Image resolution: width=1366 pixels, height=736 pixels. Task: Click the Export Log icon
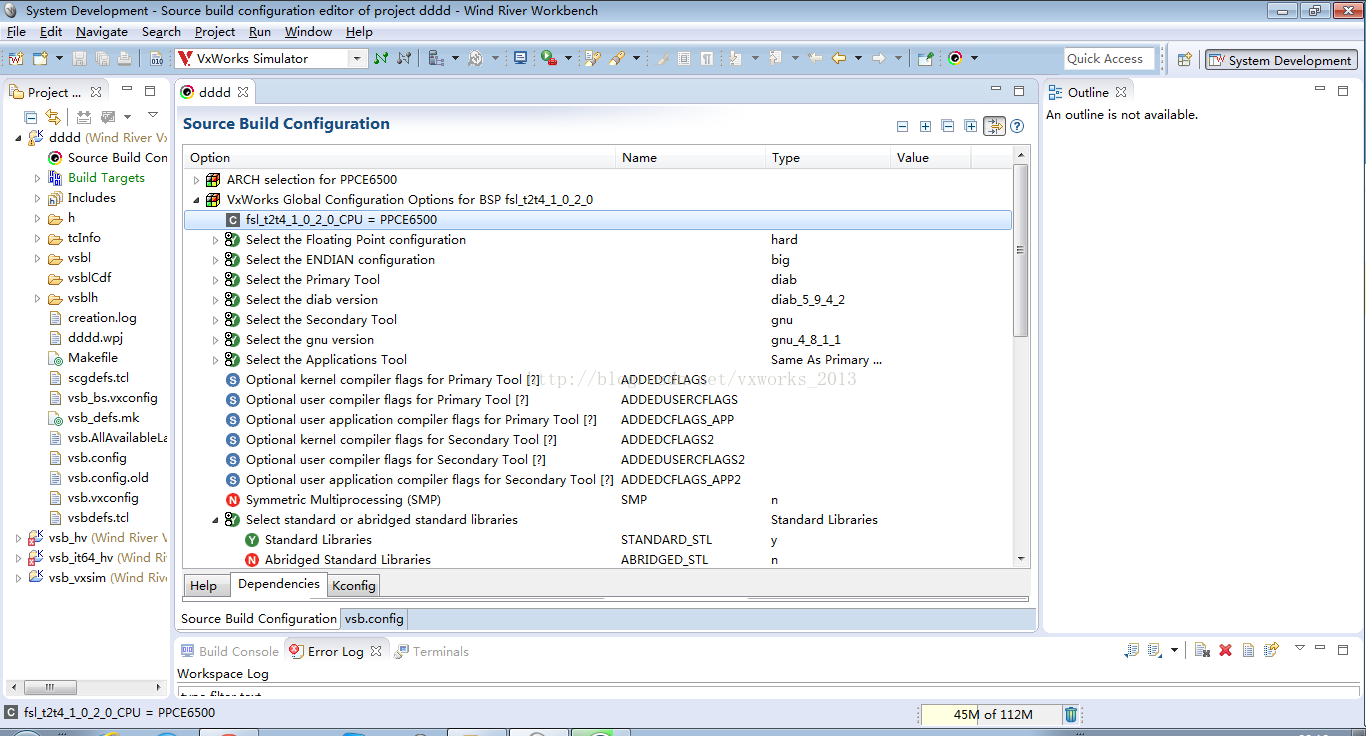(1132, 650)
